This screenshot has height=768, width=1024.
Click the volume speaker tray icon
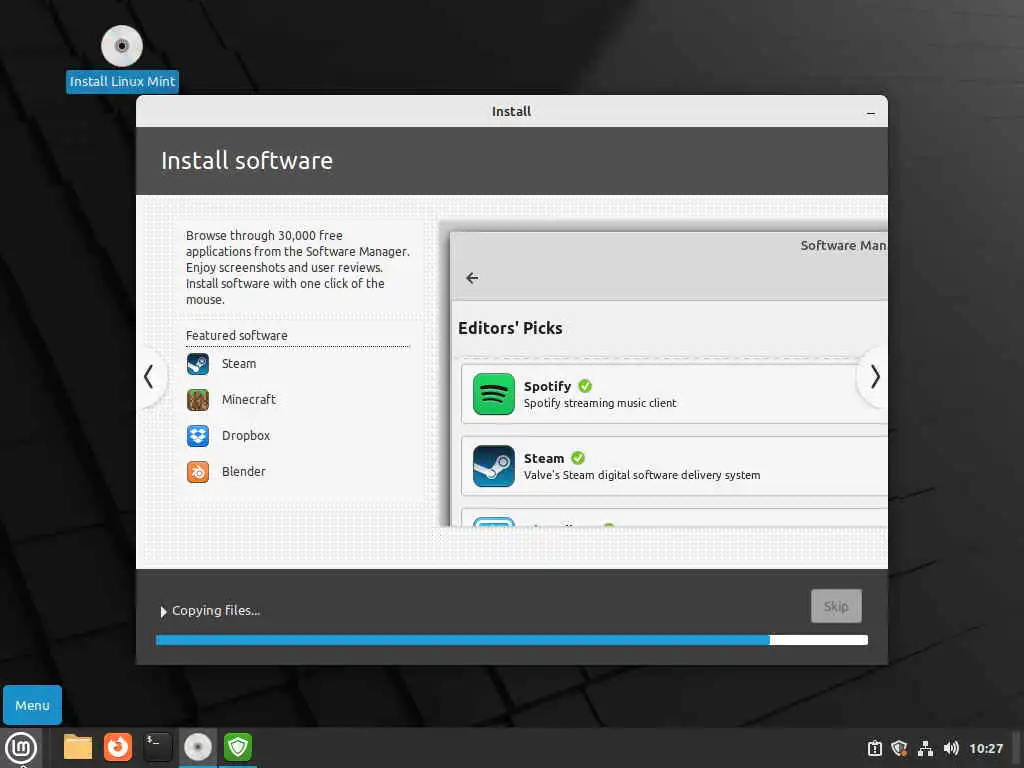click(x=951, y=748)
